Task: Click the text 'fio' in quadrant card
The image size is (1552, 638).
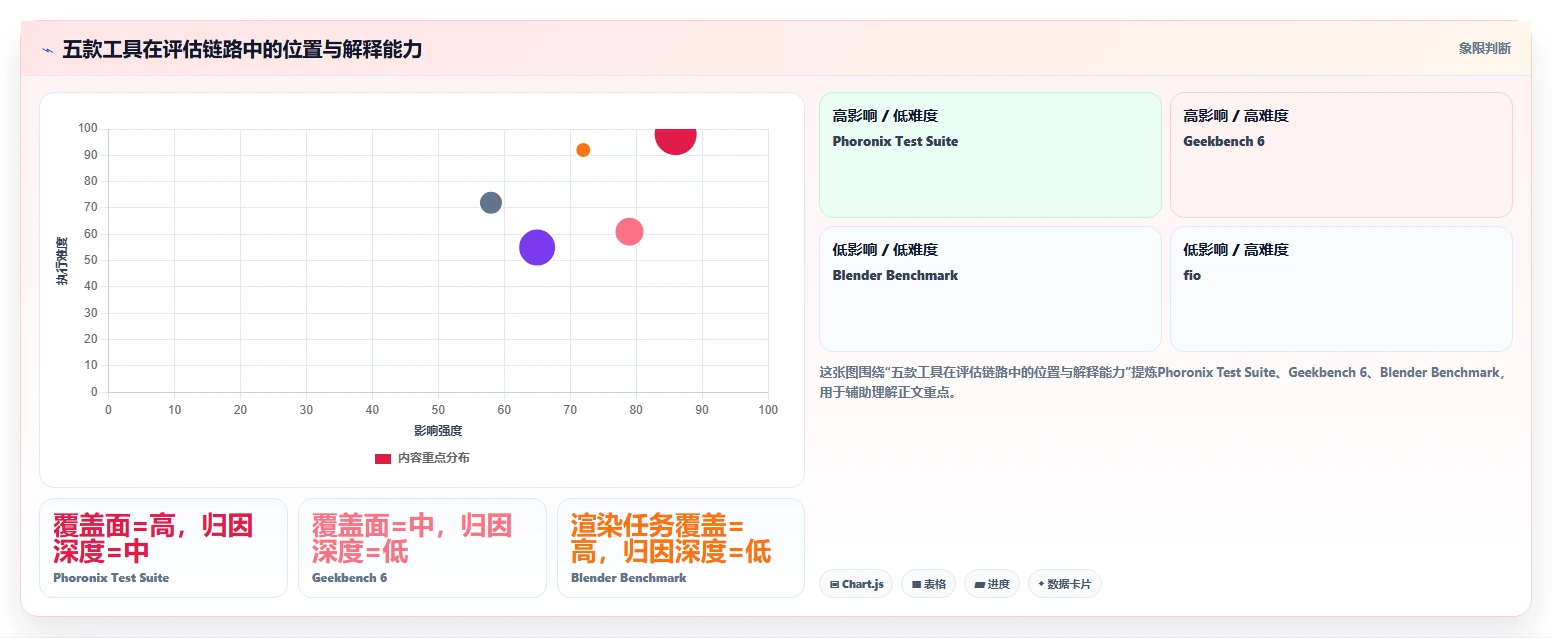Action: 1192,275
